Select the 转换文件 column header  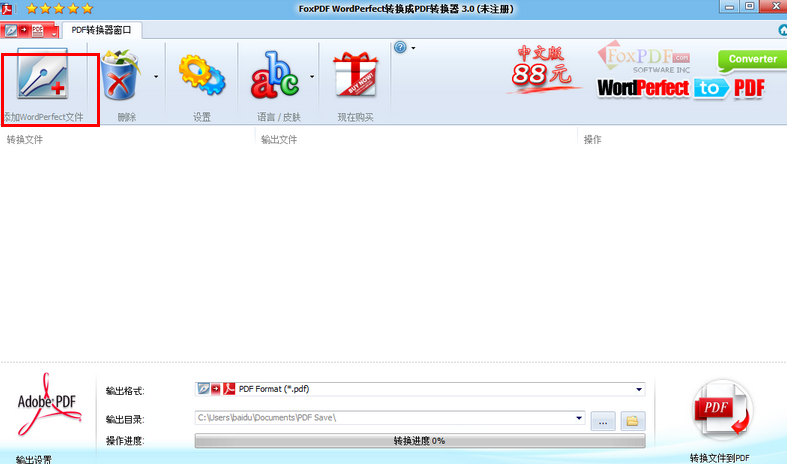coord(25,140)
